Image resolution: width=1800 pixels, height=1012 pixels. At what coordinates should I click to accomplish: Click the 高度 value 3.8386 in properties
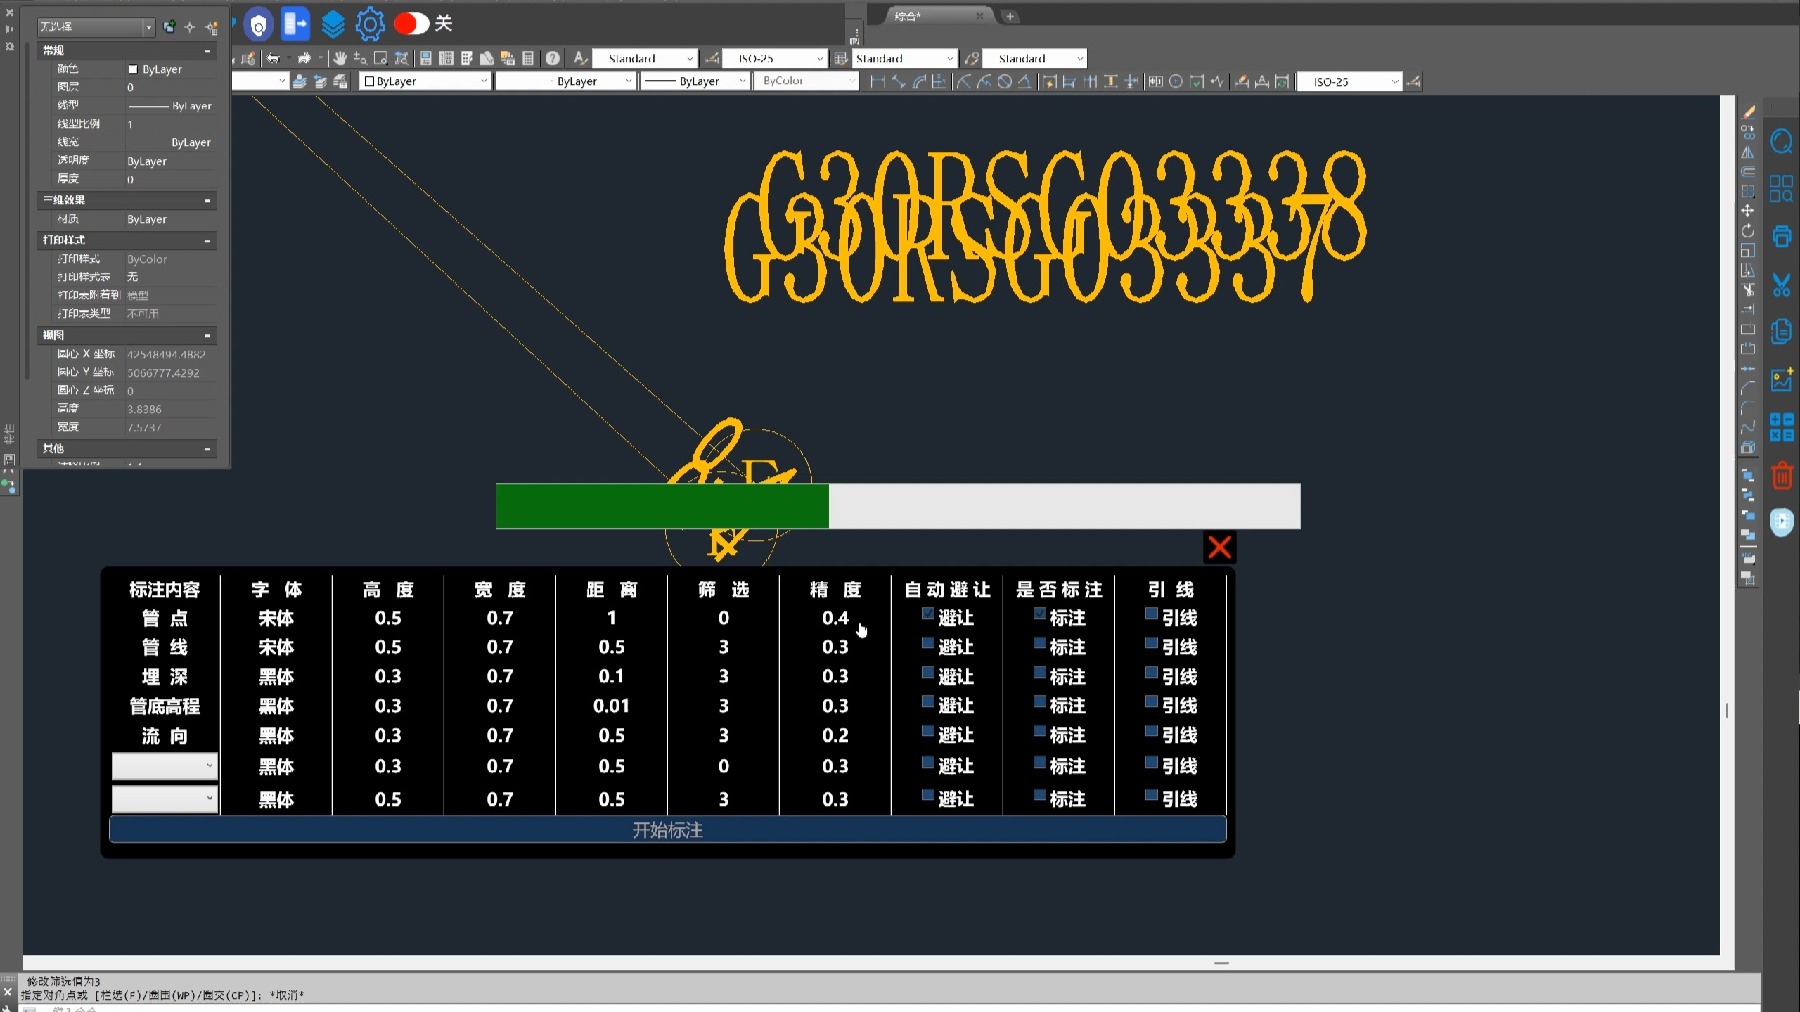point(145,409)
